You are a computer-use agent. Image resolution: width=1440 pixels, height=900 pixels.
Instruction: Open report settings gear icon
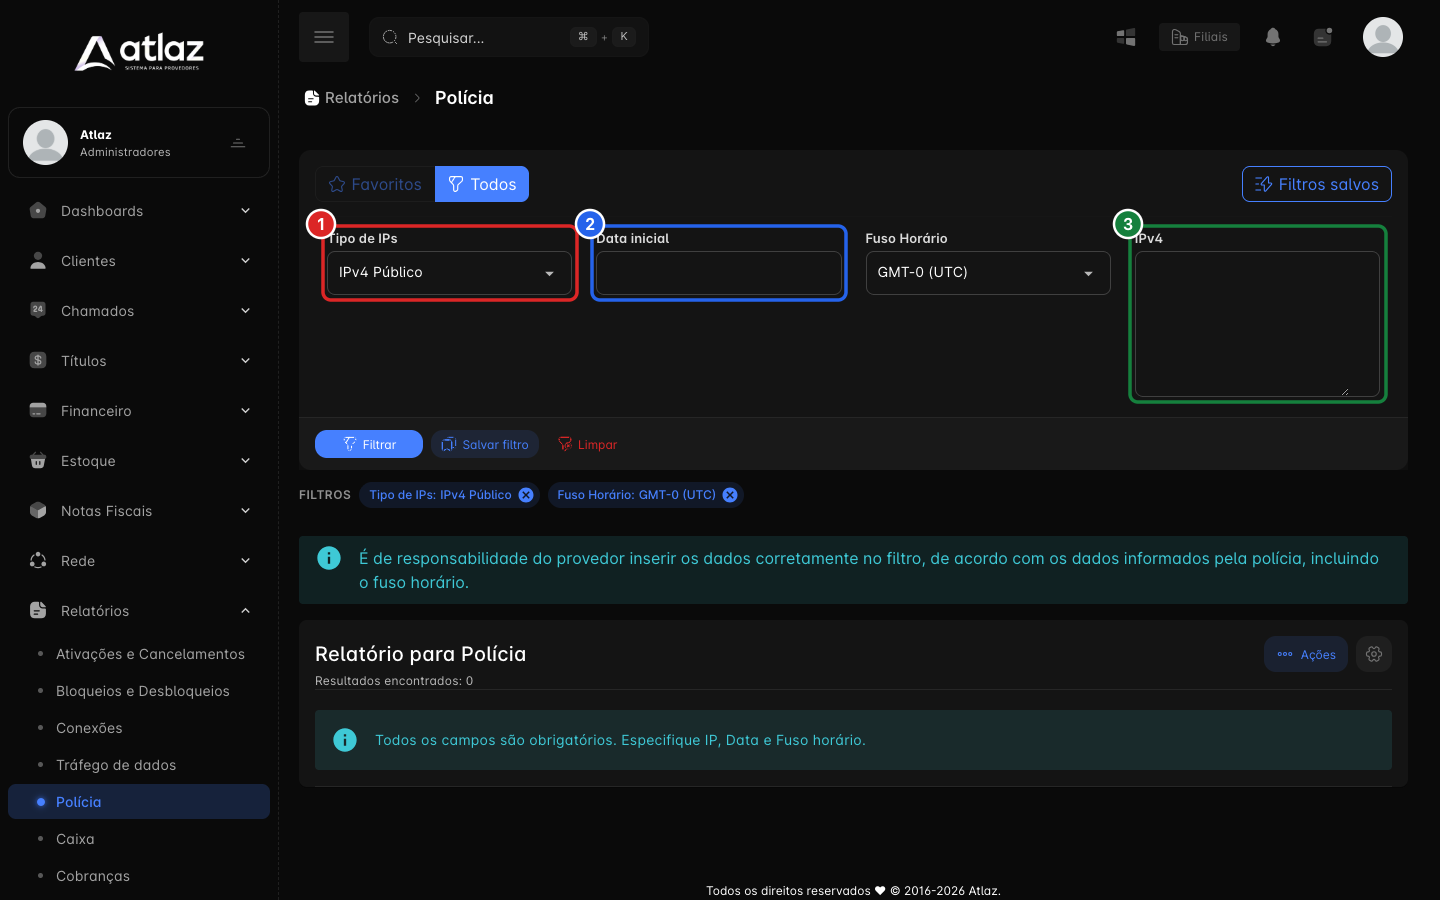pyautogui.click(x=1374, y=654)
